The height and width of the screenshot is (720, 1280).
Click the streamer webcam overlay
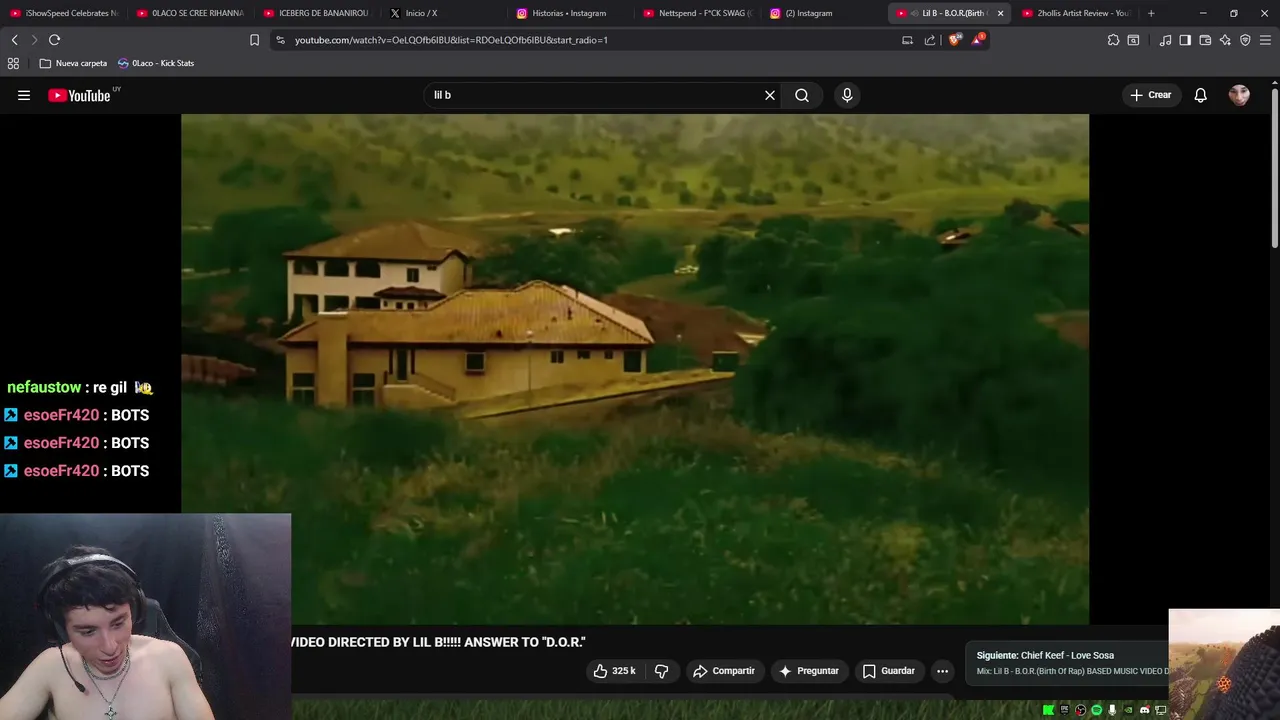[146, 617]
